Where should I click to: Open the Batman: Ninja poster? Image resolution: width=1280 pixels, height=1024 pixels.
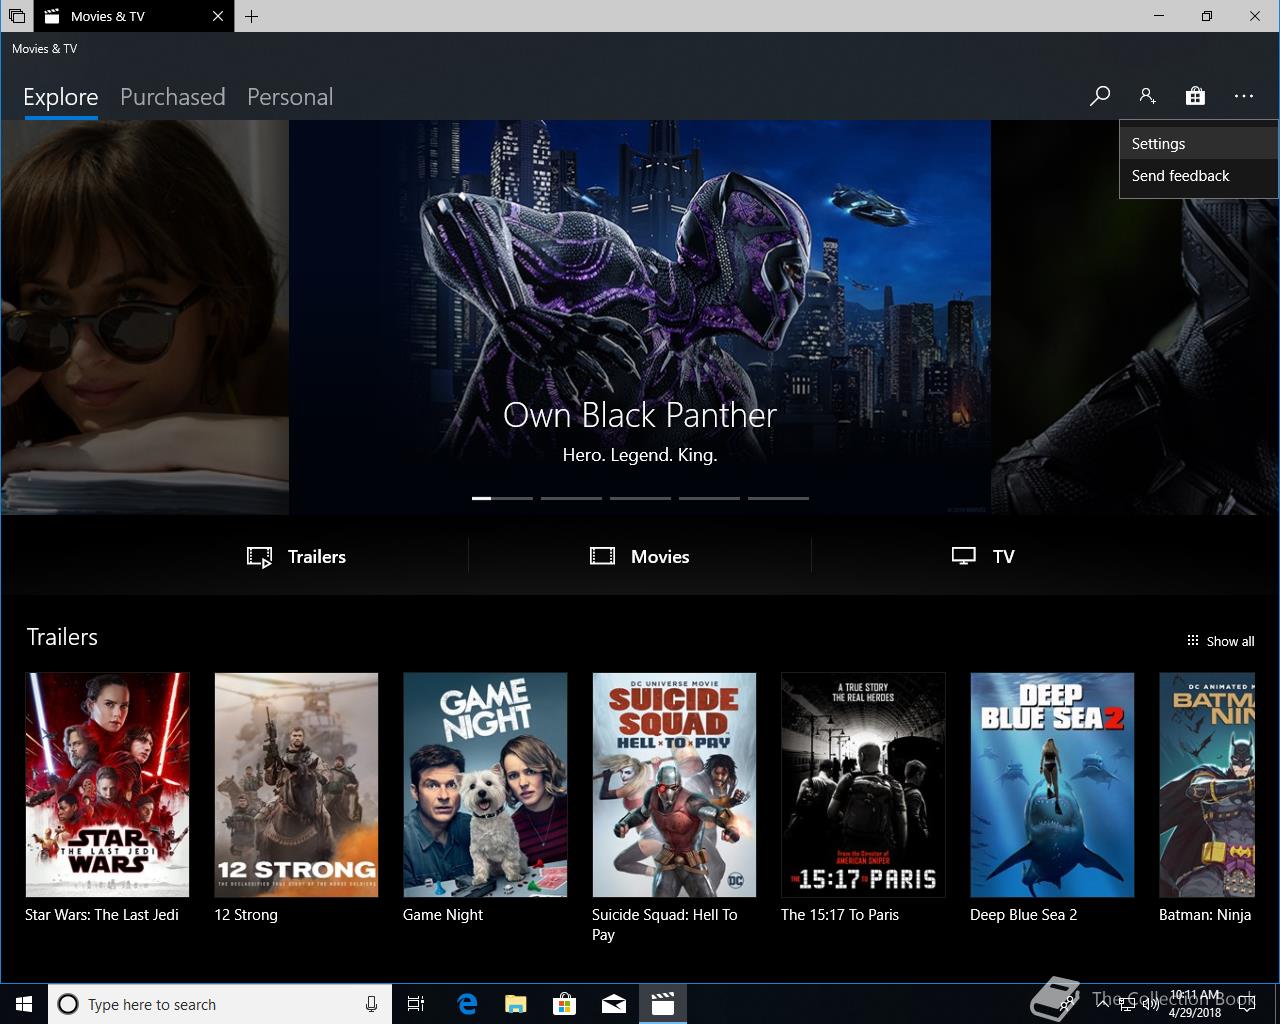tap(1206, 785)
